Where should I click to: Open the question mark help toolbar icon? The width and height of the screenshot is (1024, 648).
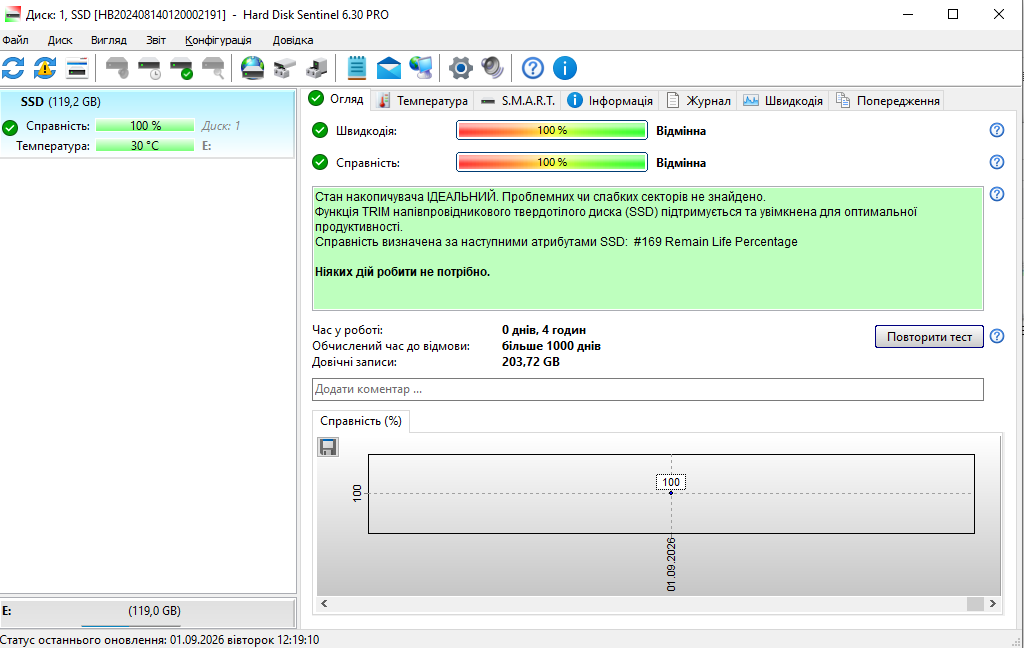tap(533, 68)
